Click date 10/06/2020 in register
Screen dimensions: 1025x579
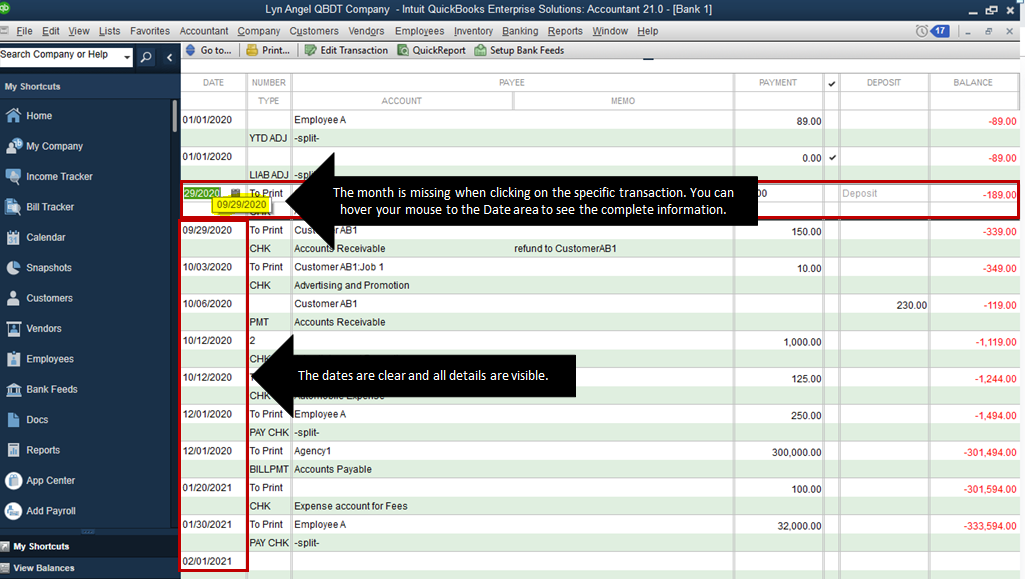pyautogui.click(x=207, y=304)
